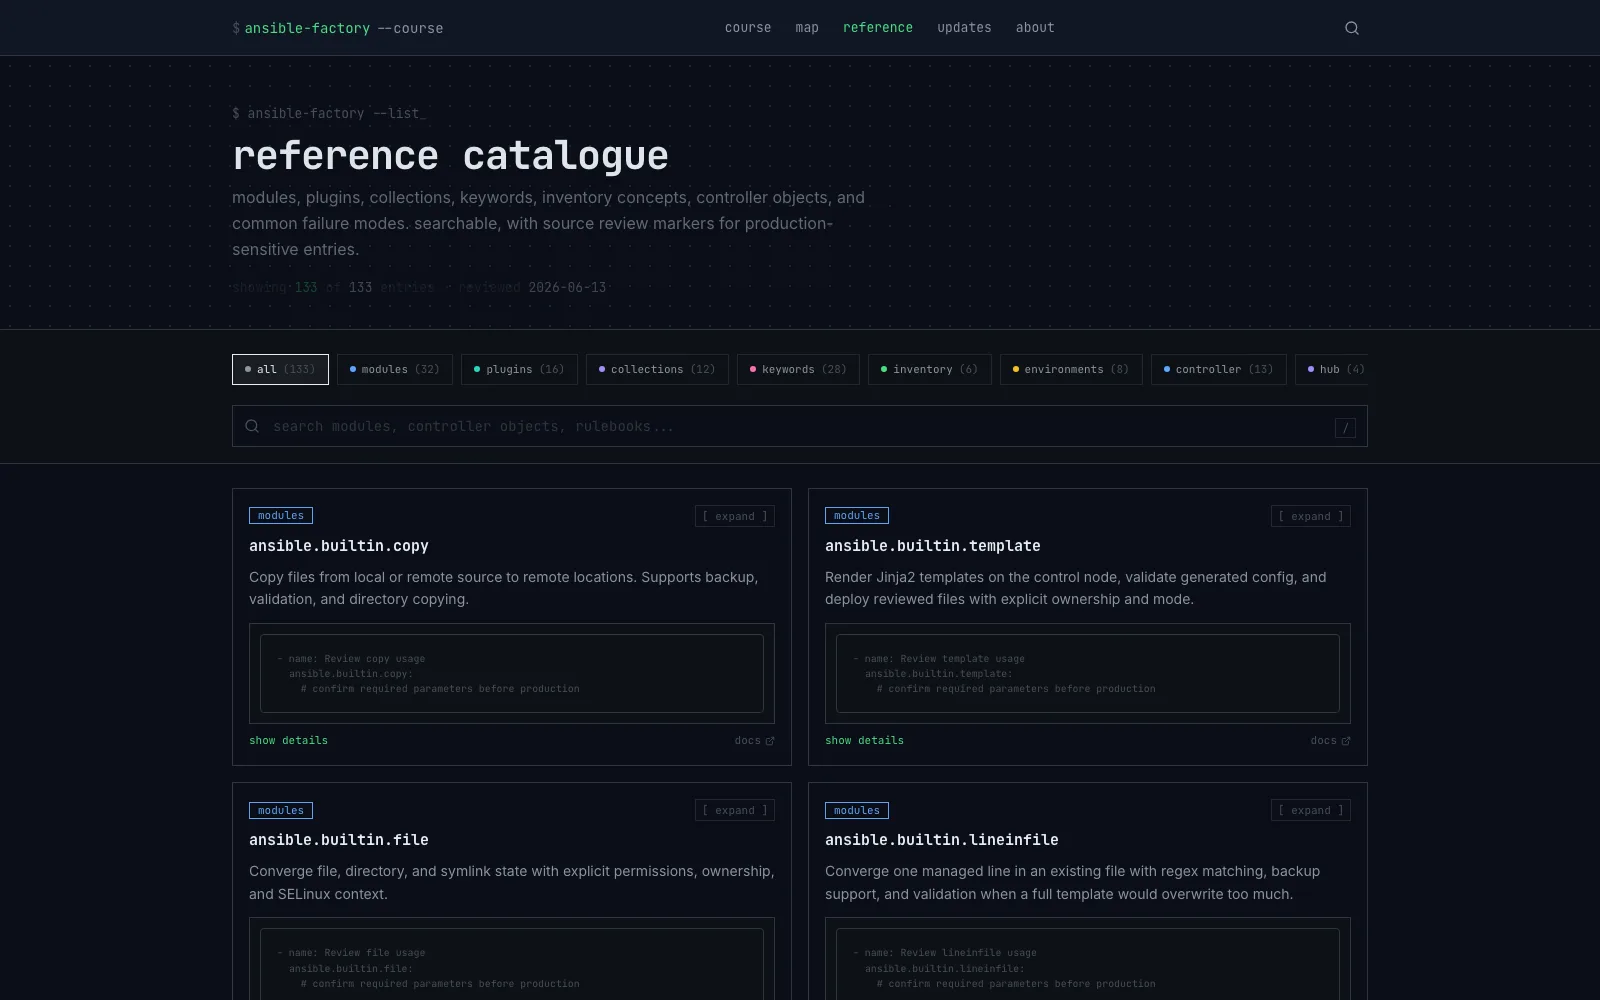Screen dimensions: 1600x1000
Task: Click the ansible.builtin.lineinfile card title
Action: point(942,840)
